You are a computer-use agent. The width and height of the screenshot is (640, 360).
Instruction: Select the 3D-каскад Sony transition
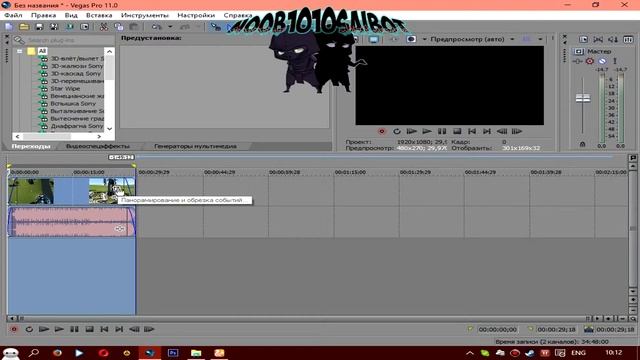pos(76,73)
